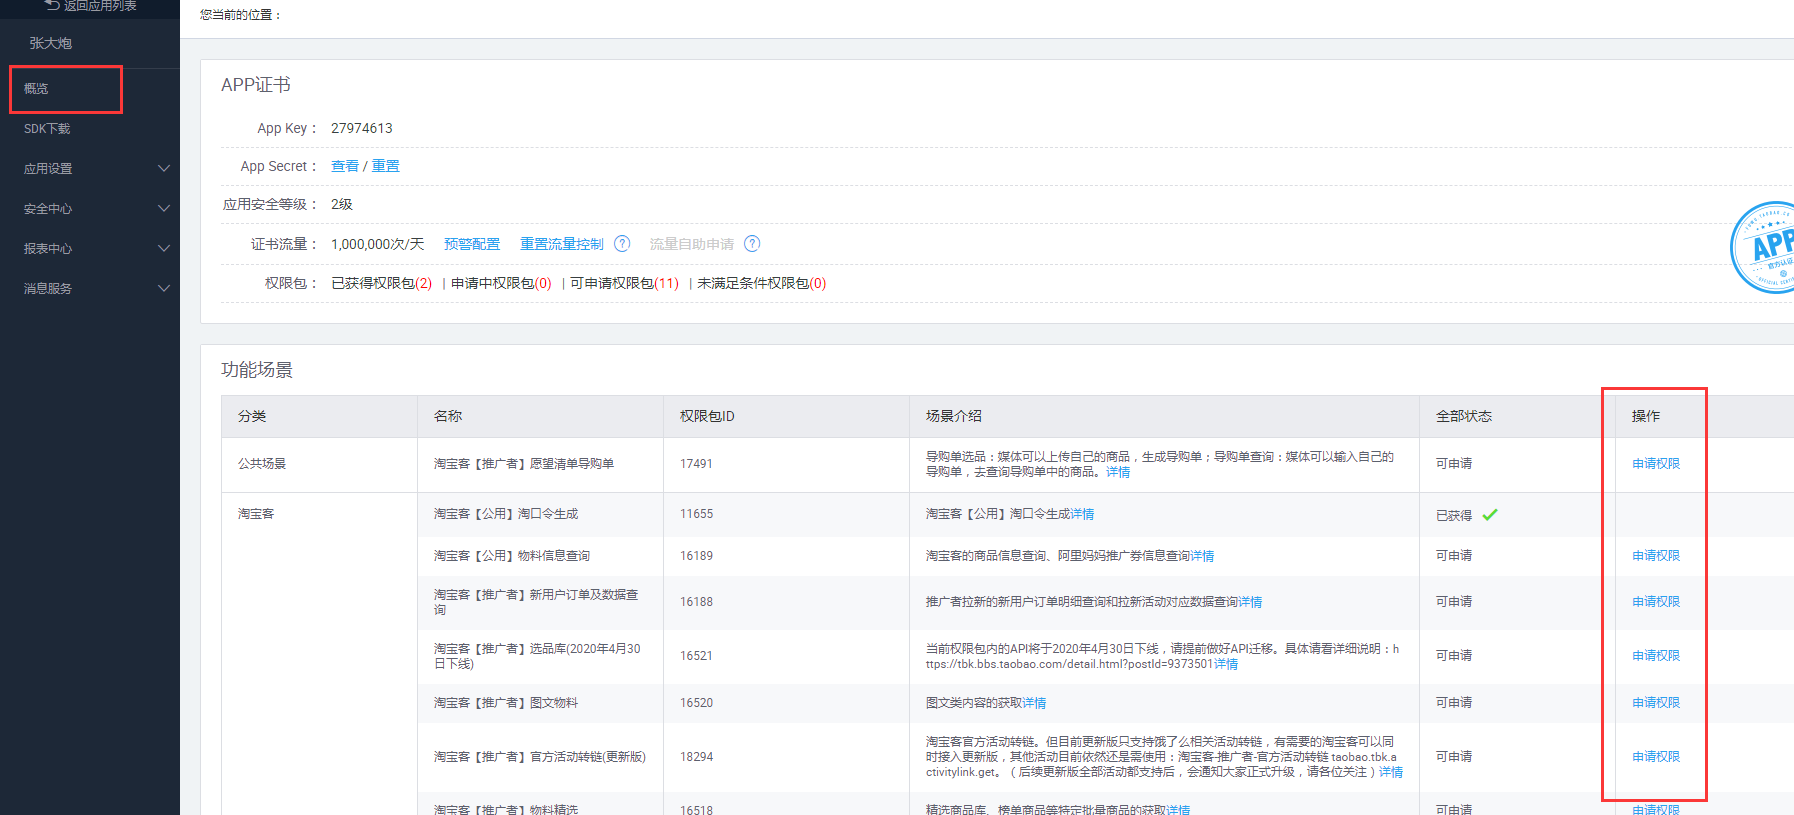The width and height of the screenshot is (1794, 815).
Task: Select App Key value 27974613
Action: [x=362, y=128]
